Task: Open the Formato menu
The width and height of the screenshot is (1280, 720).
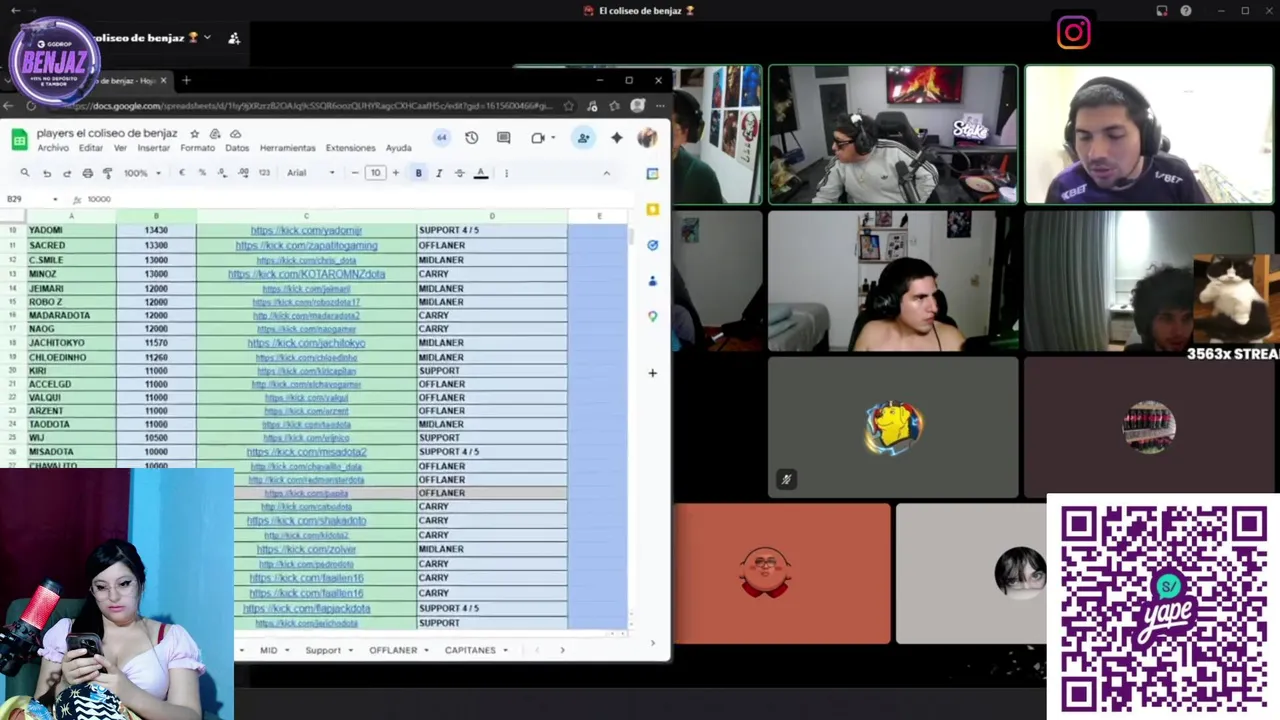Action: [198, 148]
